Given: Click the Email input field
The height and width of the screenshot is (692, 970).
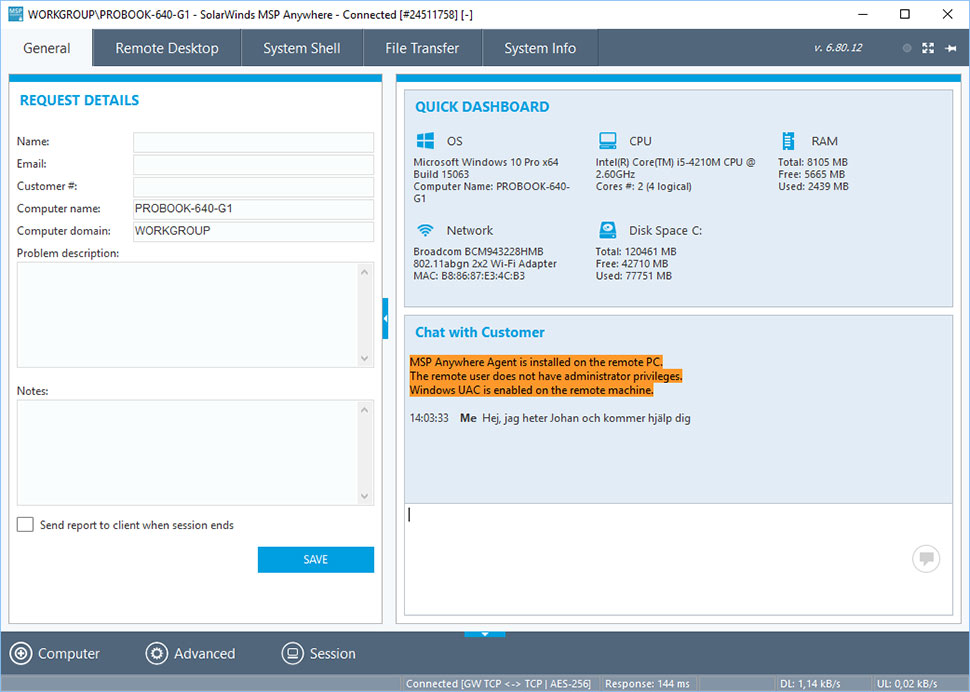Looking at the screenshot, I should [254, 164].
